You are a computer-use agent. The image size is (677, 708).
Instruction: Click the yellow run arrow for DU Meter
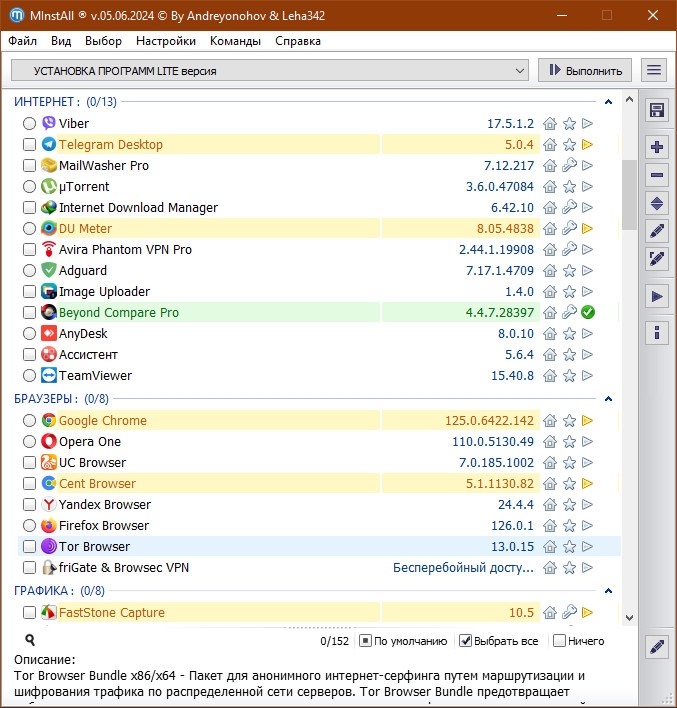pyautogui.click(x=587, y=228)
